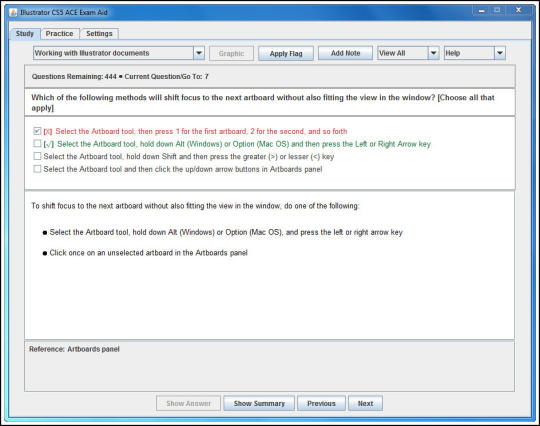Minimize the Illustrator CS5 ACE Exam Aid window
The height and width of the screenshot is (426, 540).
[x=481, y=11]
